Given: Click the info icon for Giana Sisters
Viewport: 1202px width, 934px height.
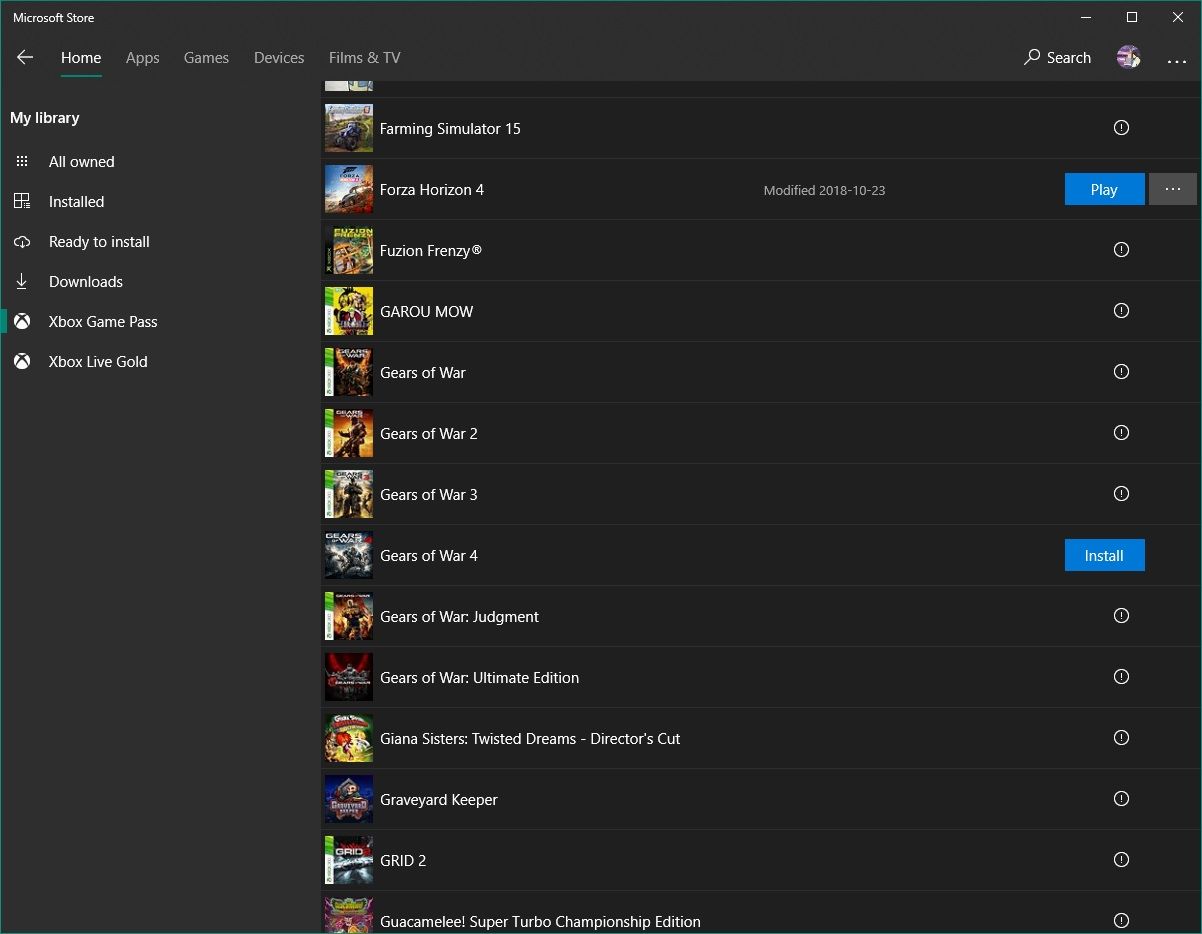Looking at the screenshot, I should tap(1121, 738).
